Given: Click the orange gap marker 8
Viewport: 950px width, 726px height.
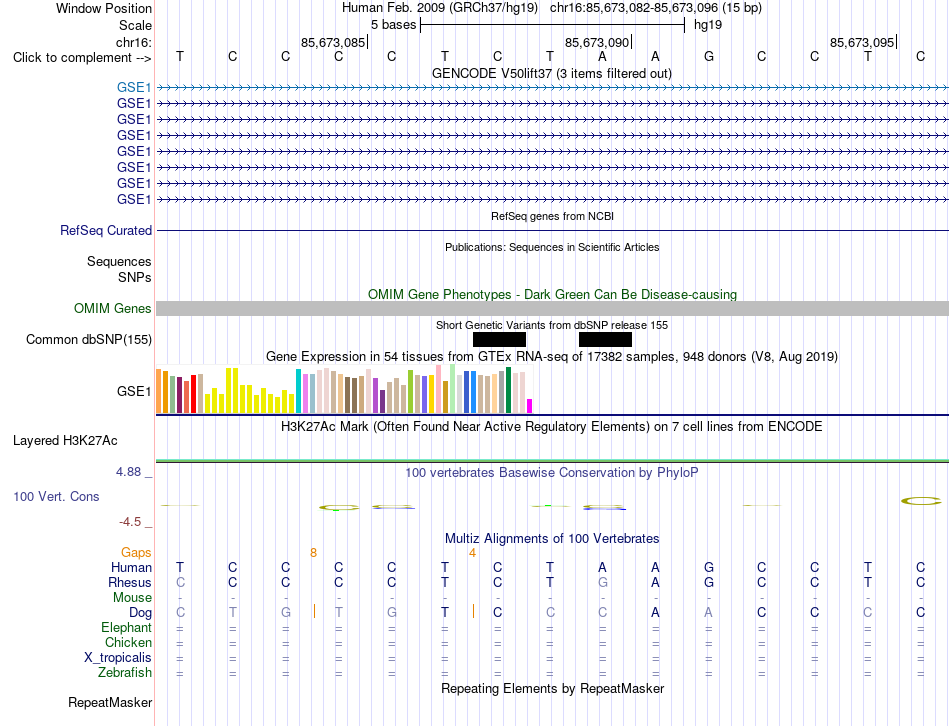Looking at the screenshot, I should pos(313,553).
